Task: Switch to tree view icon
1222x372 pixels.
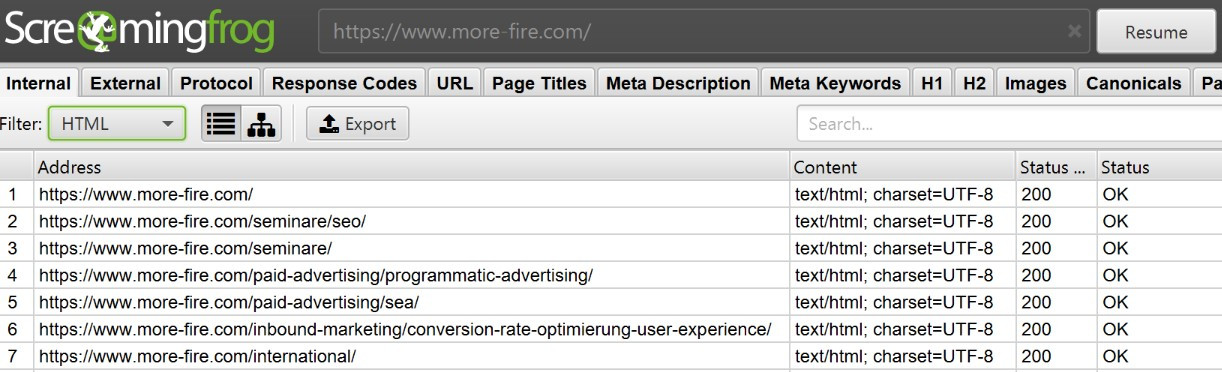Action: pos(261,124)
